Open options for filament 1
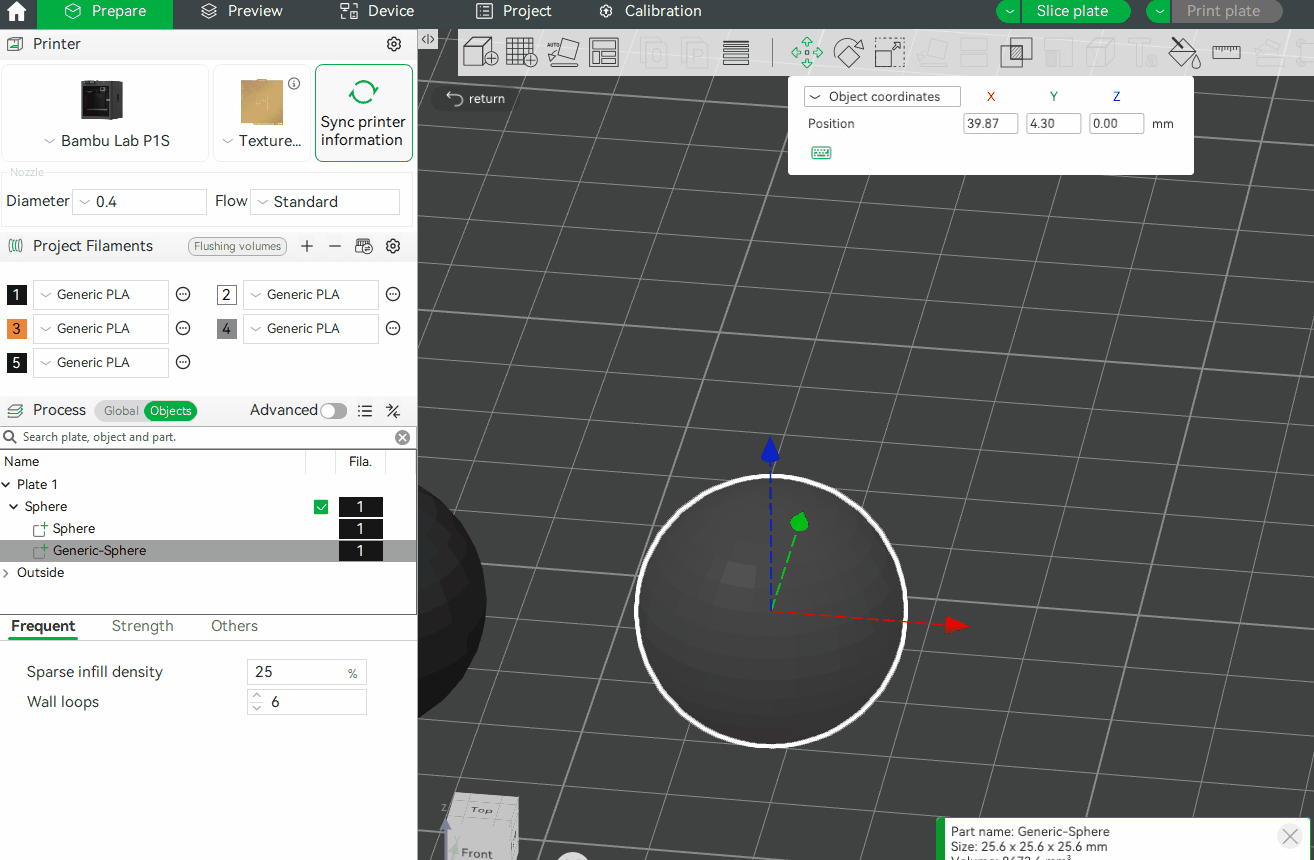The width and height of the screenshot is (1314, 860). pos(183,294)
